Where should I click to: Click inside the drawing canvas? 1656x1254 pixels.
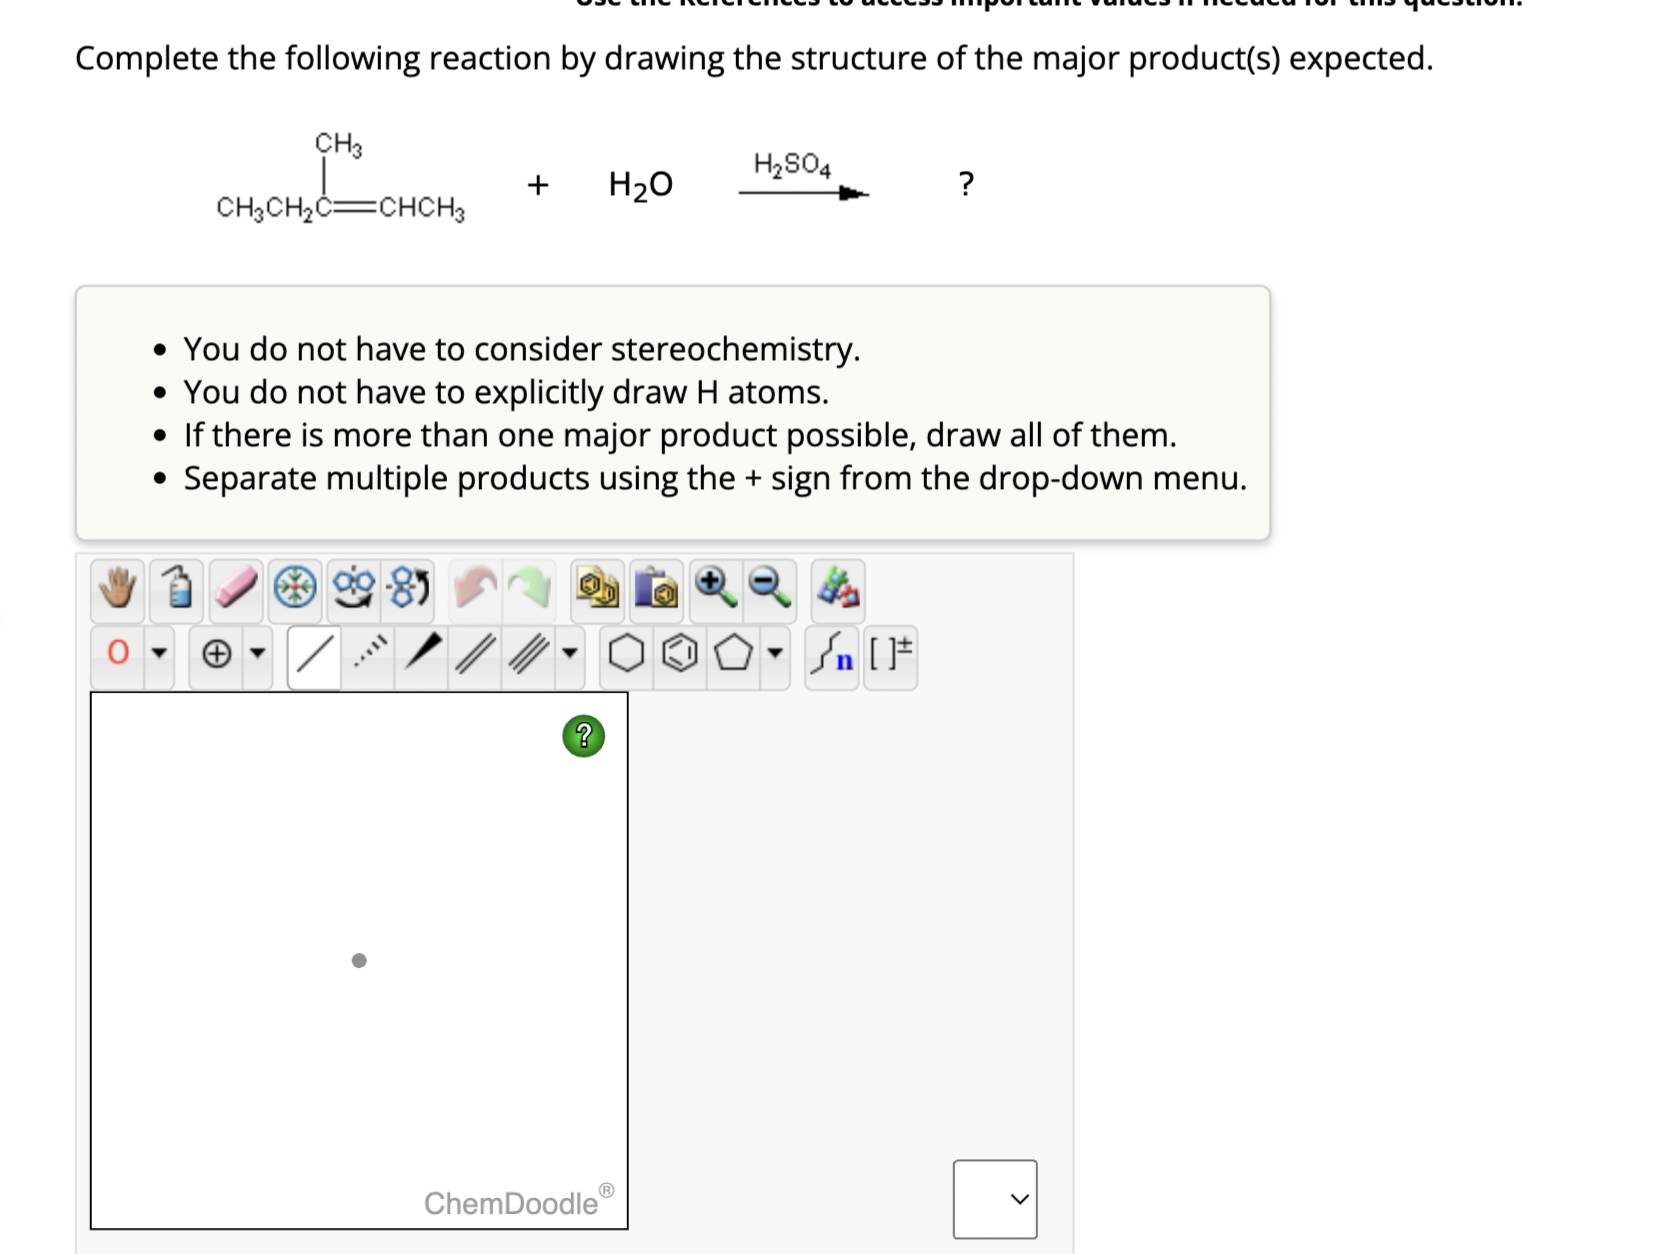click(360, 960)
